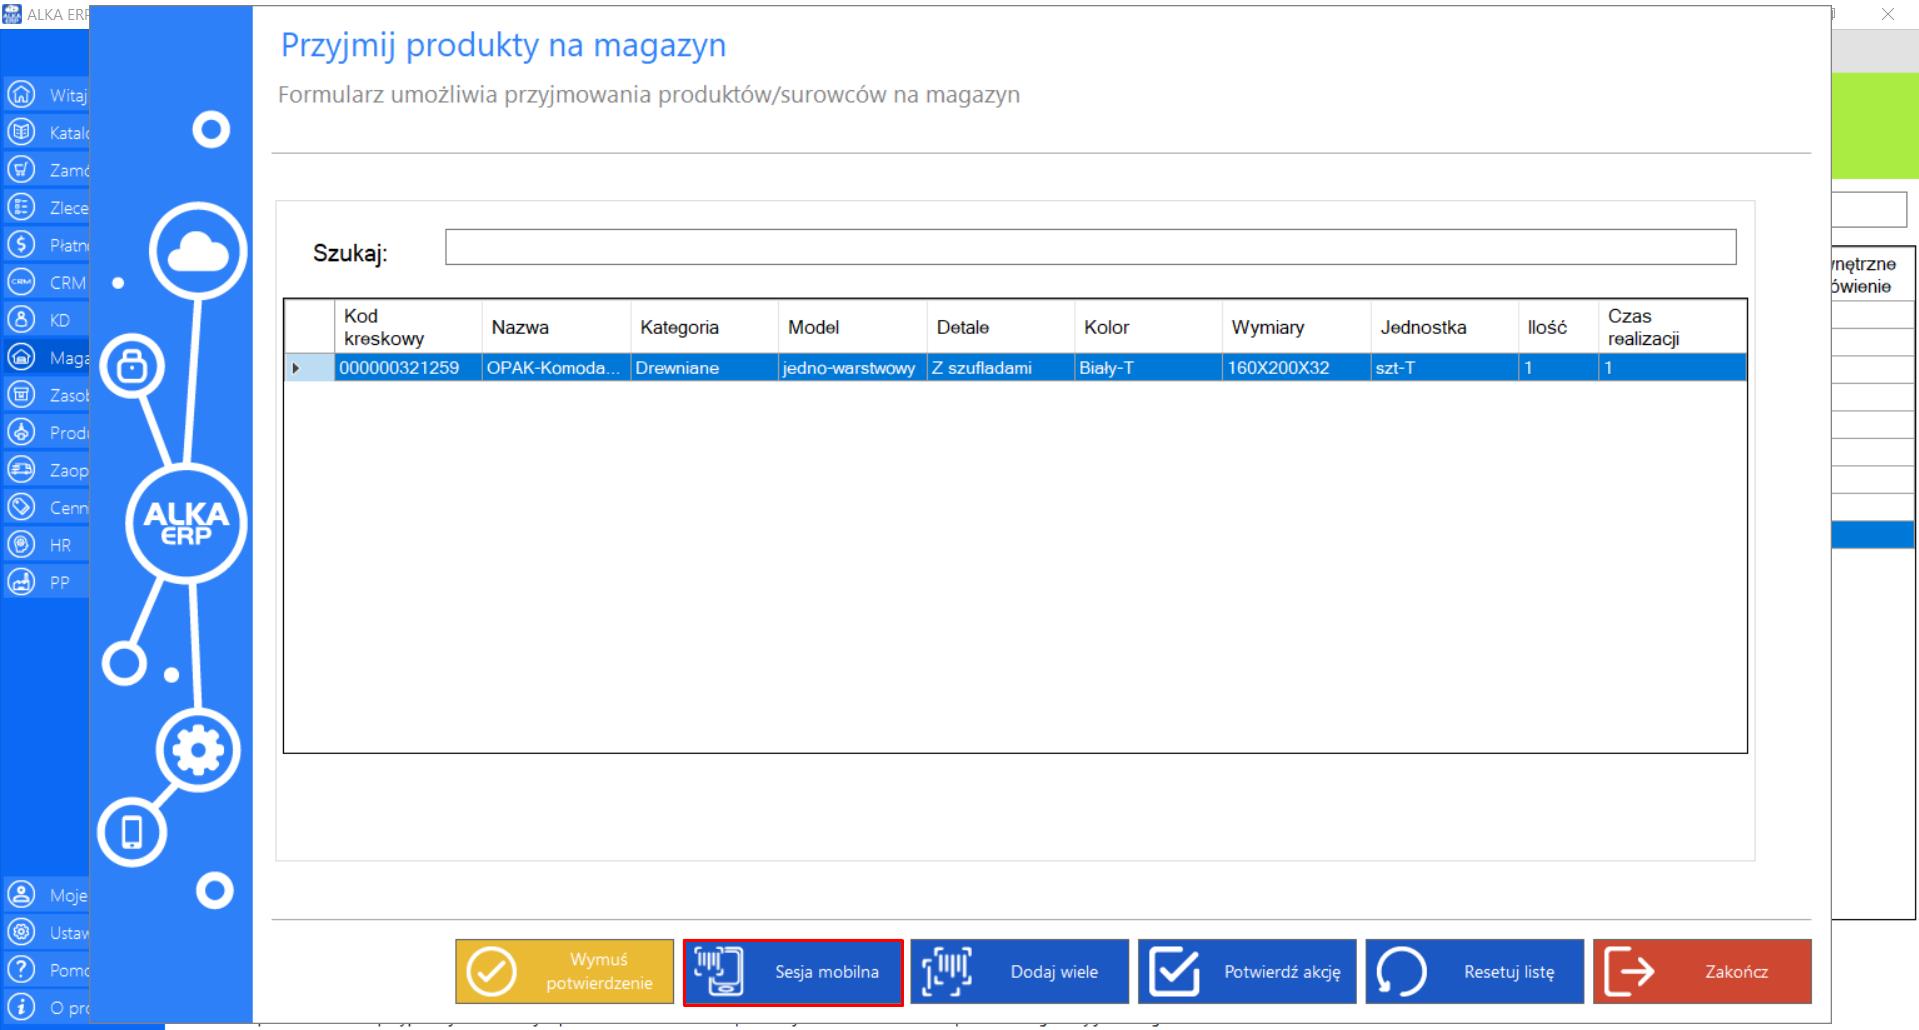1919x1030 pixels.
Task: Click the Sesja mobilna button
Action: coord(793,972)
